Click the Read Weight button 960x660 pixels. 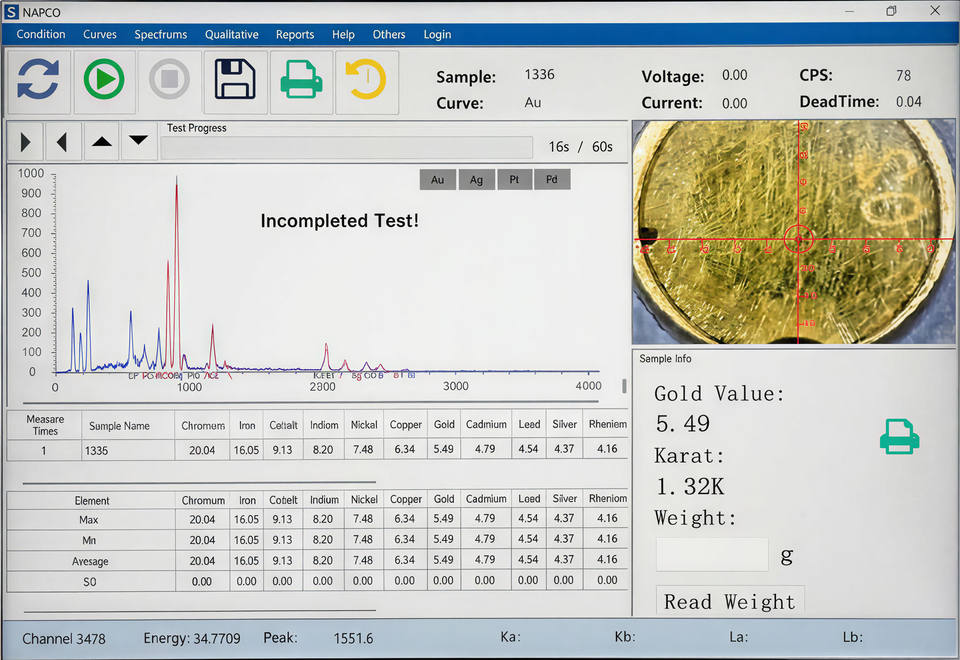730,602
